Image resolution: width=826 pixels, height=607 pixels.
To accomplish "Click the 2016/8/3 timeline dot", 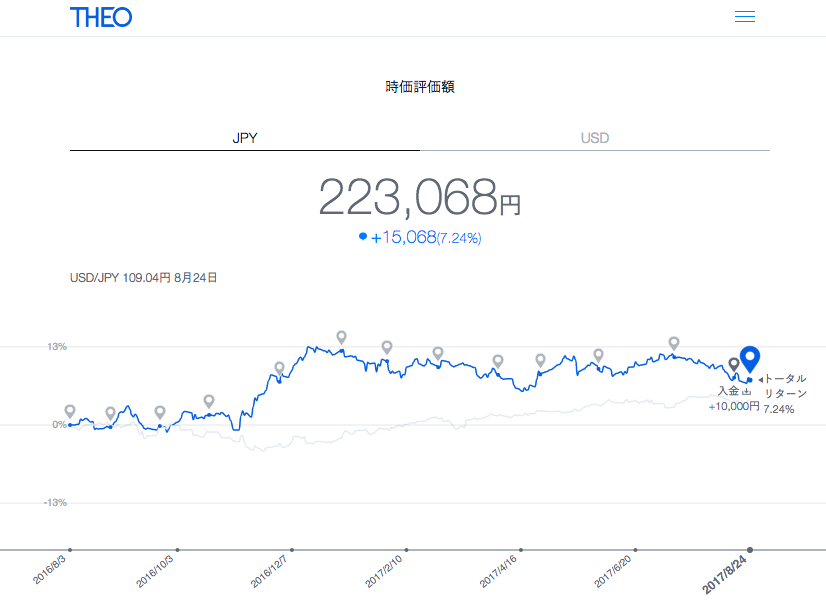I will pyautogui.click(x=70, y=550).
